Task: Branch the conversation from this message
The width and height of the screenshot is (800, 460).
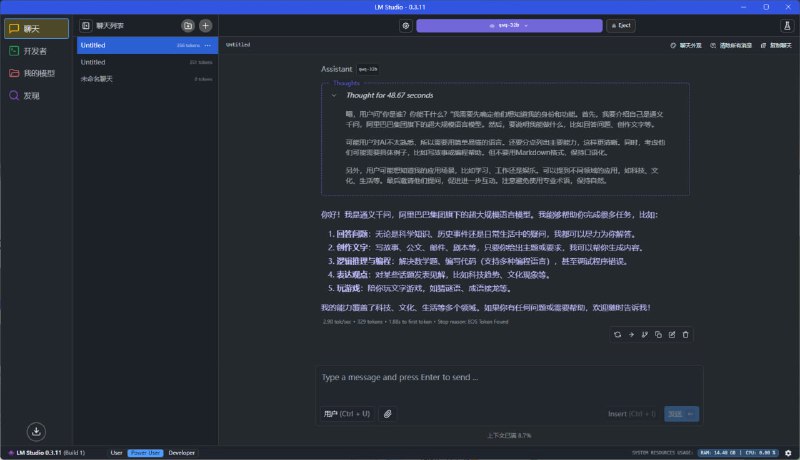Action: click(x=645, y=335)
